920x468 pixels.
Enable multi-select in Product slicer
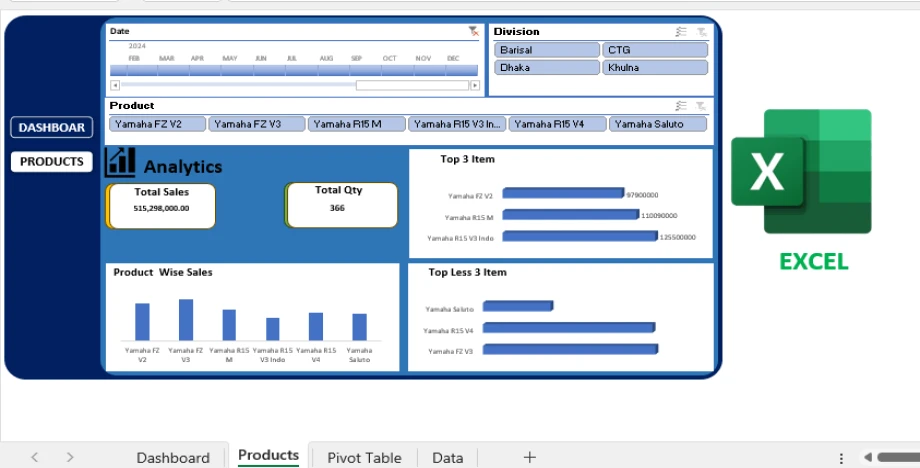coord(681,106)
